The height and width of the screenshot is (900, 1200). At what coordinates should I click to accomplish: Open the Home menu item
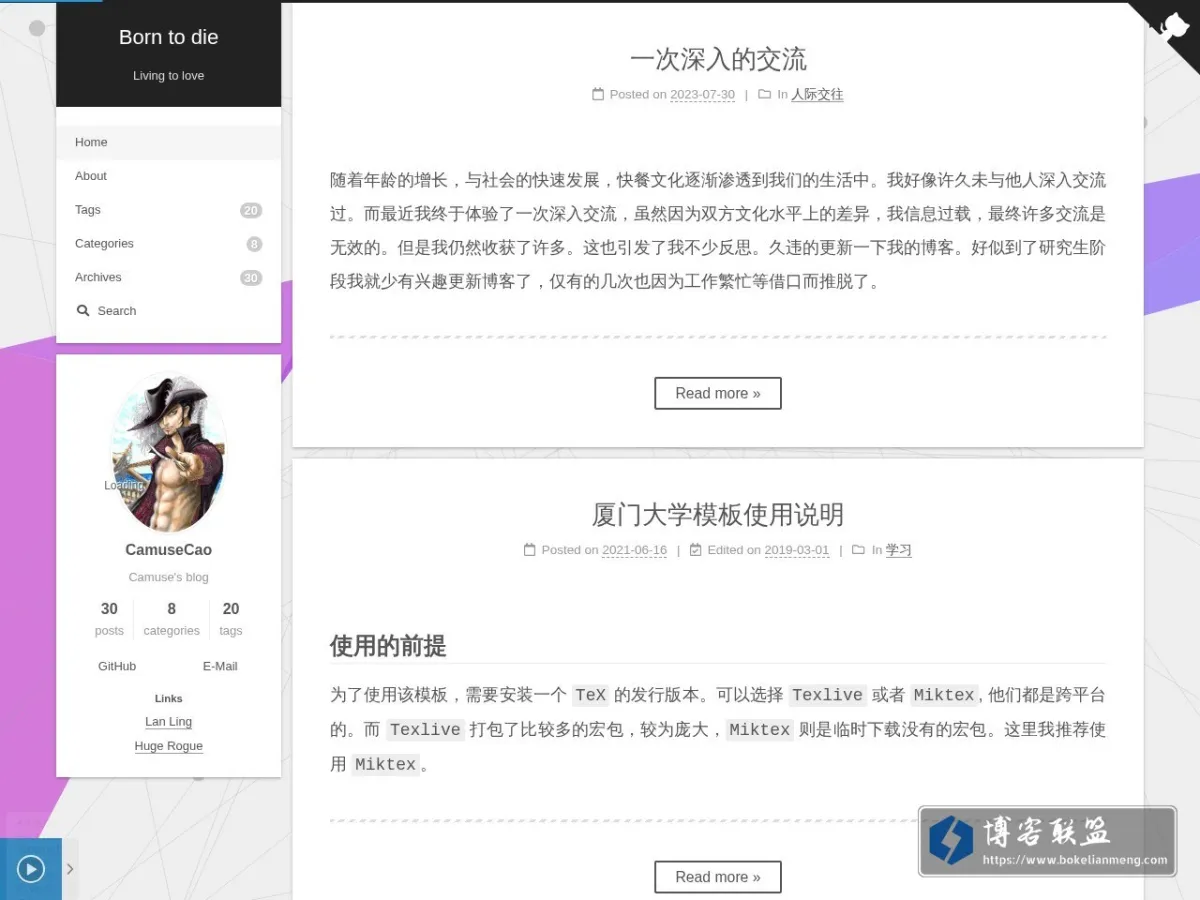[168, 142]
